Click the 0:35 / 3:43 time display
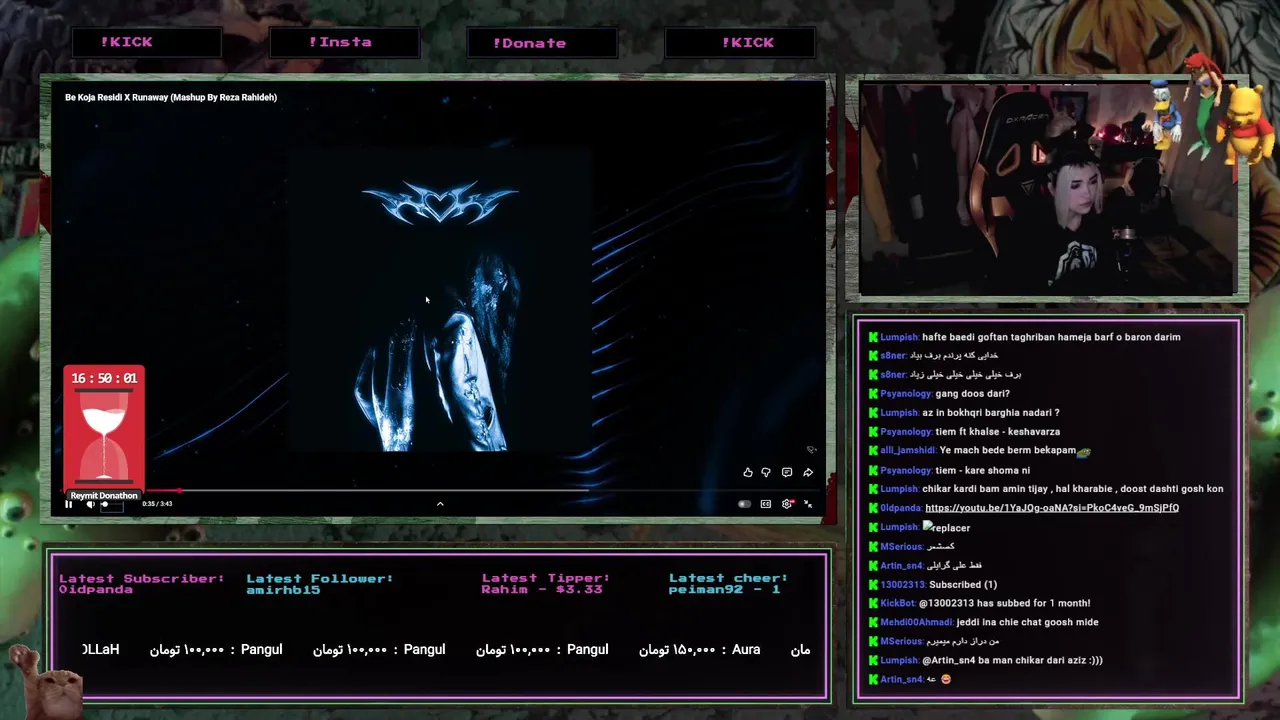The image size is (1280, 720). click(x=157, y=504)
